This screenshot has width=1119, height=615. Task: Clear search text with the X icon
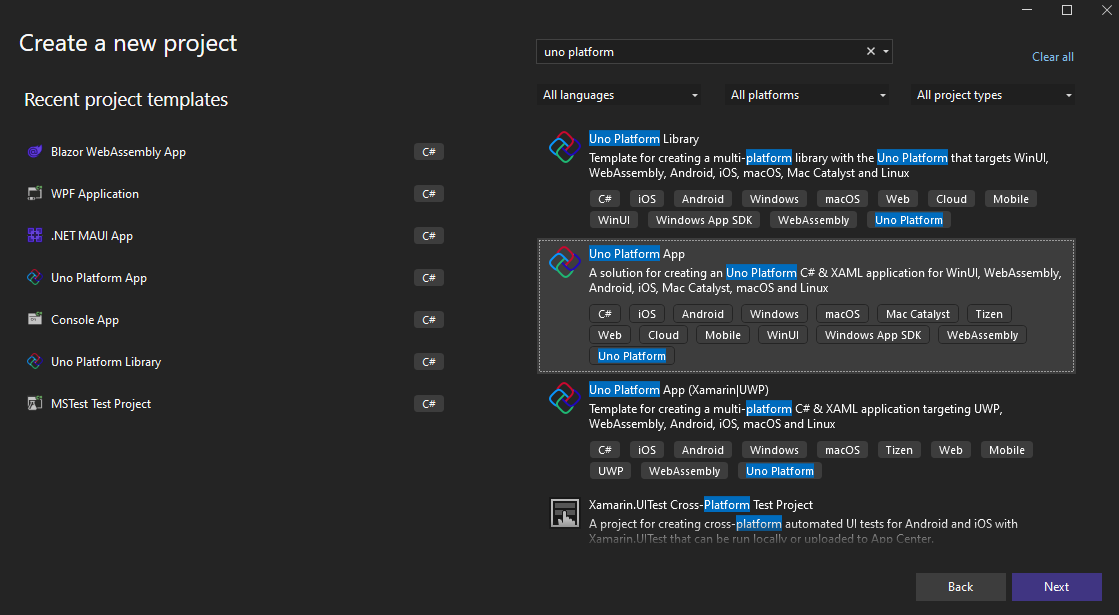pos(870,51)
